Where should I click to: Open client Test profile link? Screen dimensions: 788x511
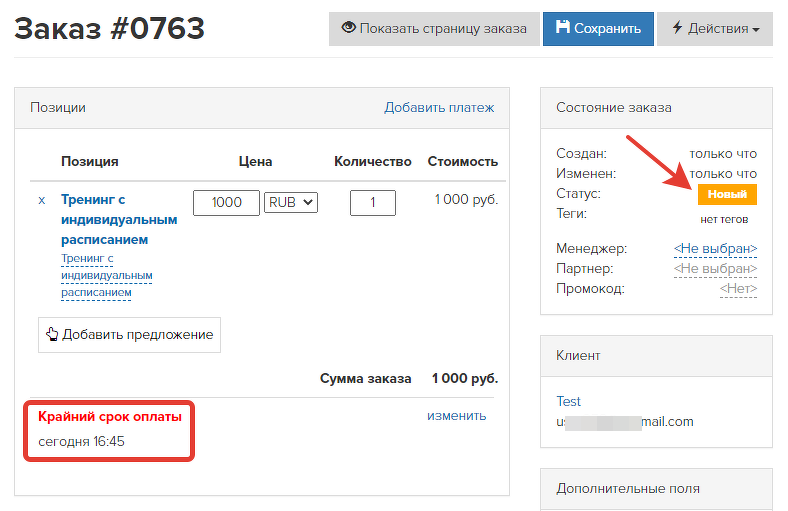(568, 401)
